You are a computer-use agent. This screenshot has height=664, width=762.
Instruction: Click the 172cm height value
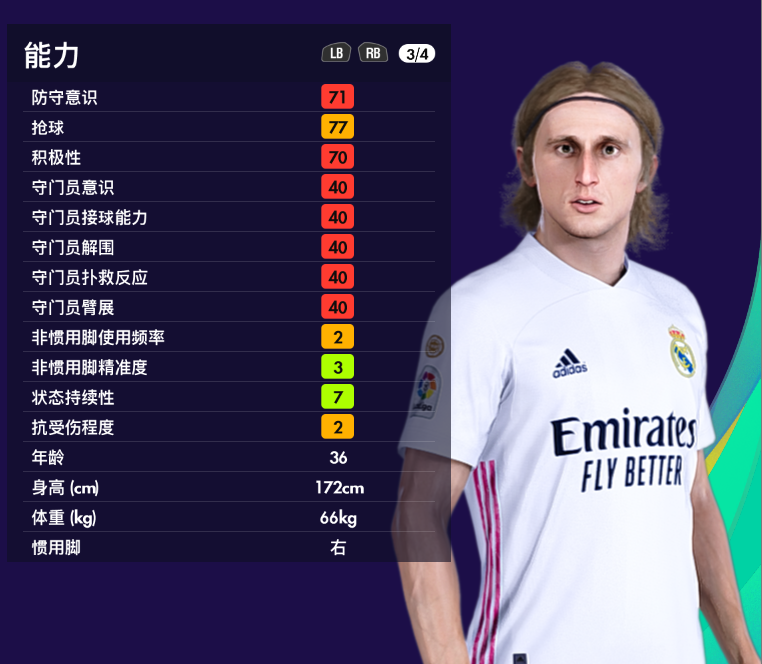(340, 488)
